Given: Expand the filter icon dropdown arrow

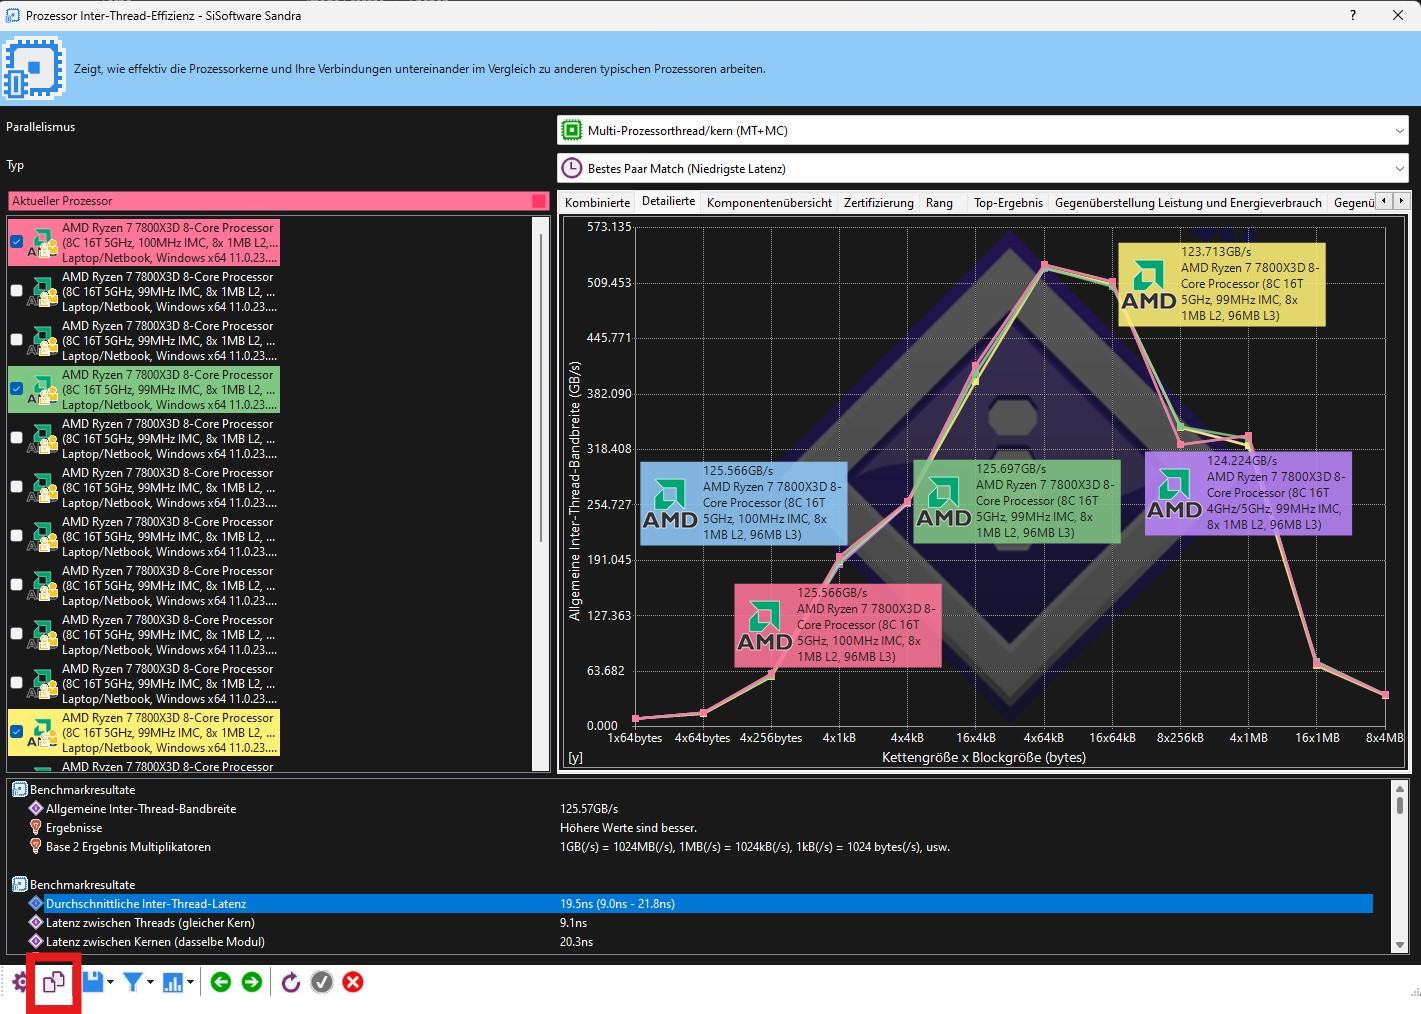Looking at the screenshot, I should (150, 982).
